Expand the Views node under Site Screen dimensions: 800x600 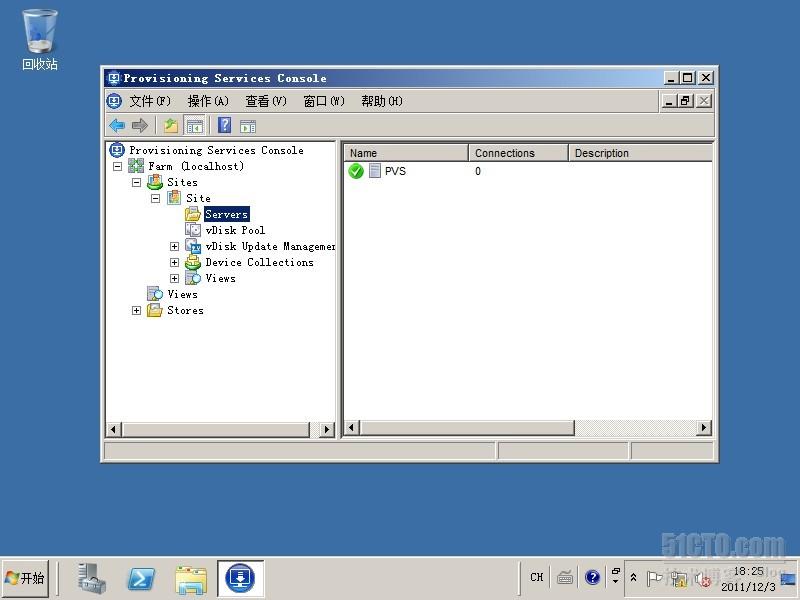(x=174, y=278)
